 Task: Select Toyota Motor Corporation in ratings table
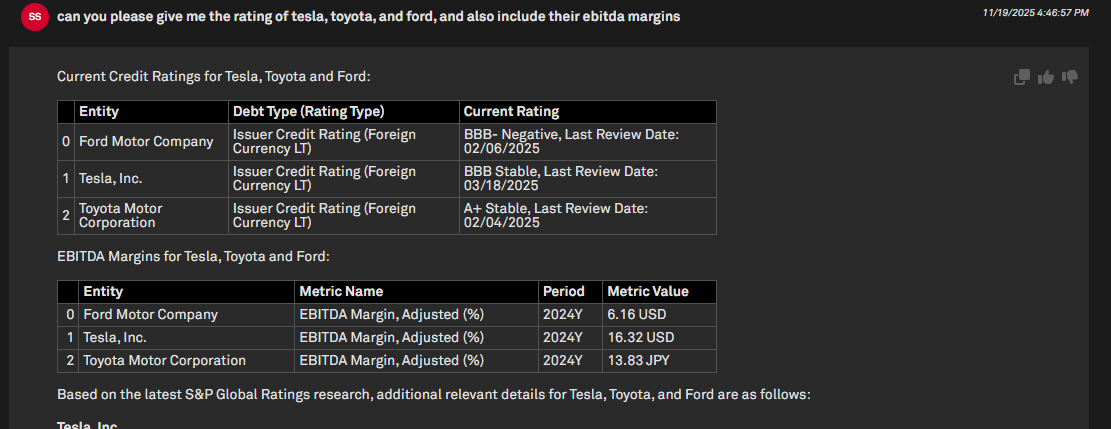point(121,215)
